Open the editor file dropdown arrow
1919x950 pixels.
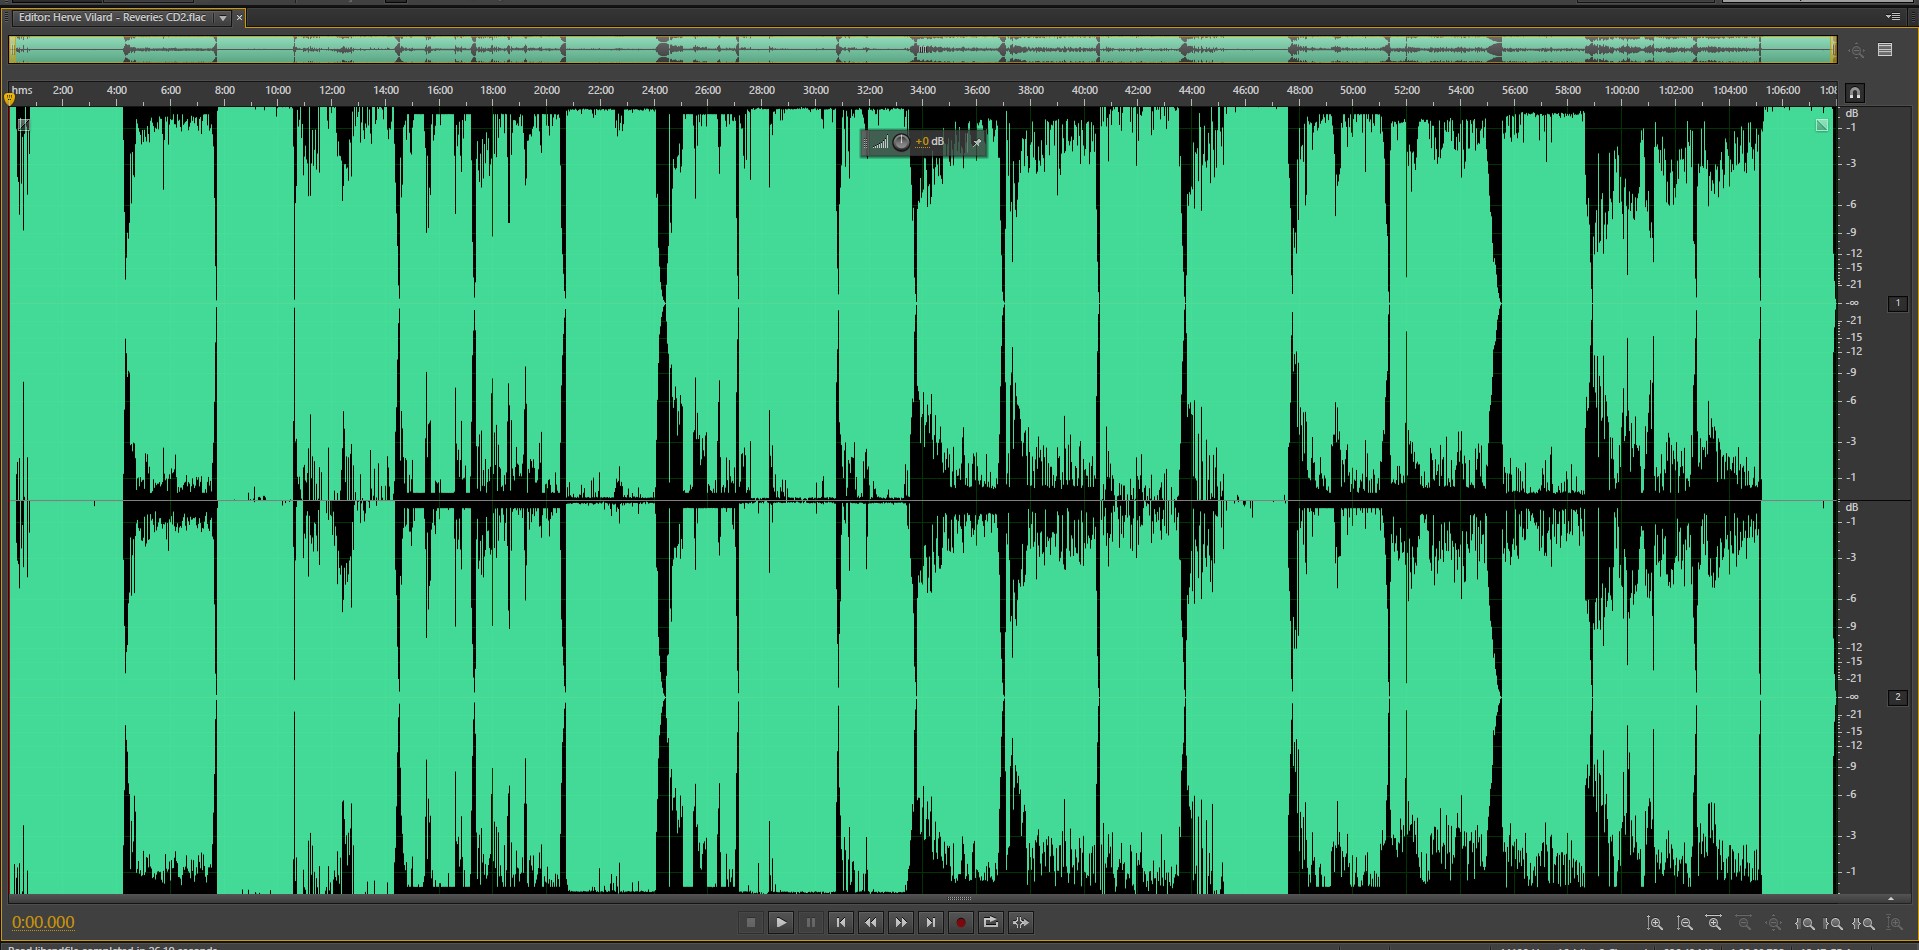pyautogui.click(x=223, y=18)
